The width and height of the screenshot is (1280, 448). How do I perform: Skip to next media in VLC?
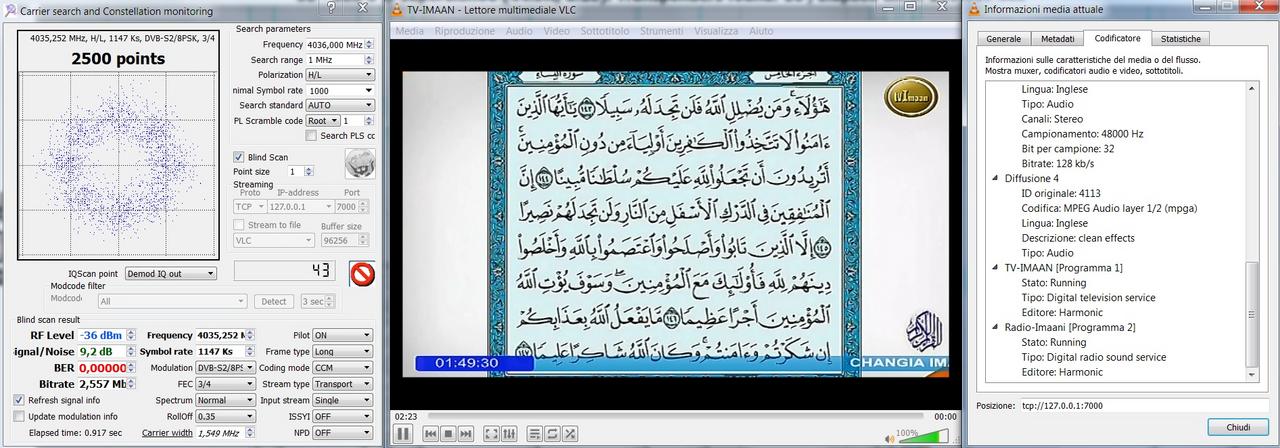pos(466,434)
